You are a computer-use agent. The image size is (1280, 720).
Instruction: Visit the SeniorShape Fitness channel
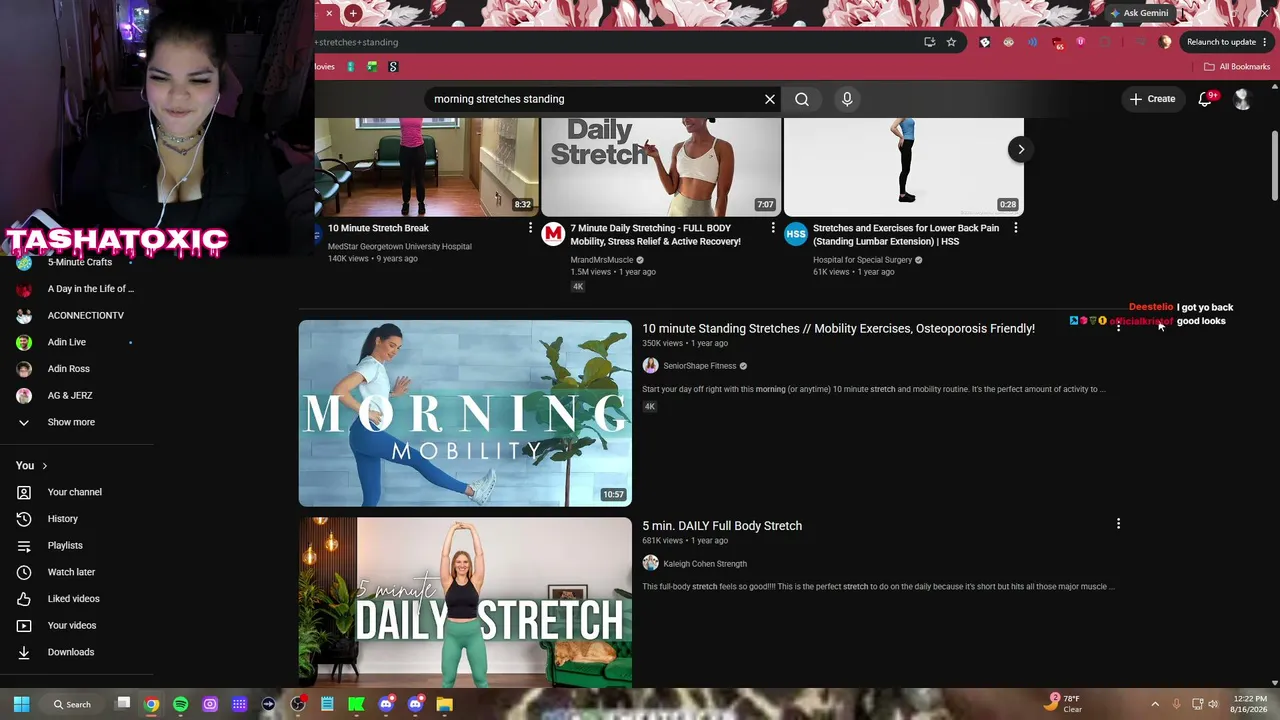[x=700, y=366]
